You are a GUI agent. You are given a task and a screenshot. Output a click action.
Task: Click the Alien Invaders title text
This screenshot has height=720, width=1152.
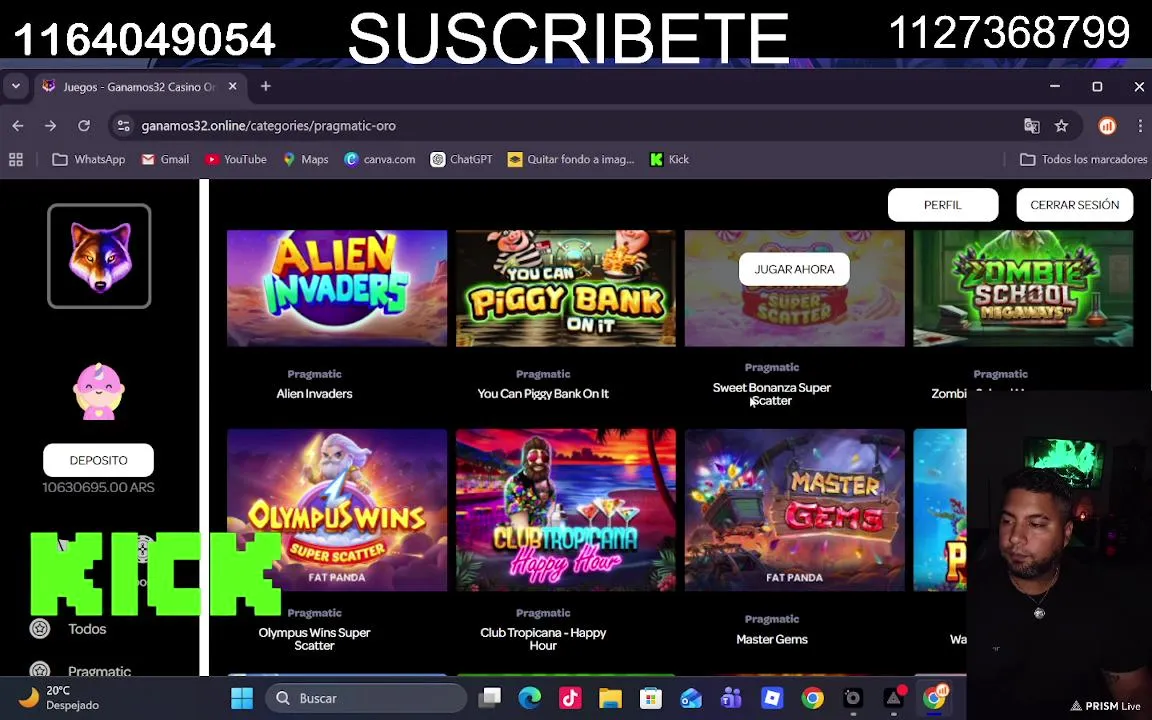[314, 394]
